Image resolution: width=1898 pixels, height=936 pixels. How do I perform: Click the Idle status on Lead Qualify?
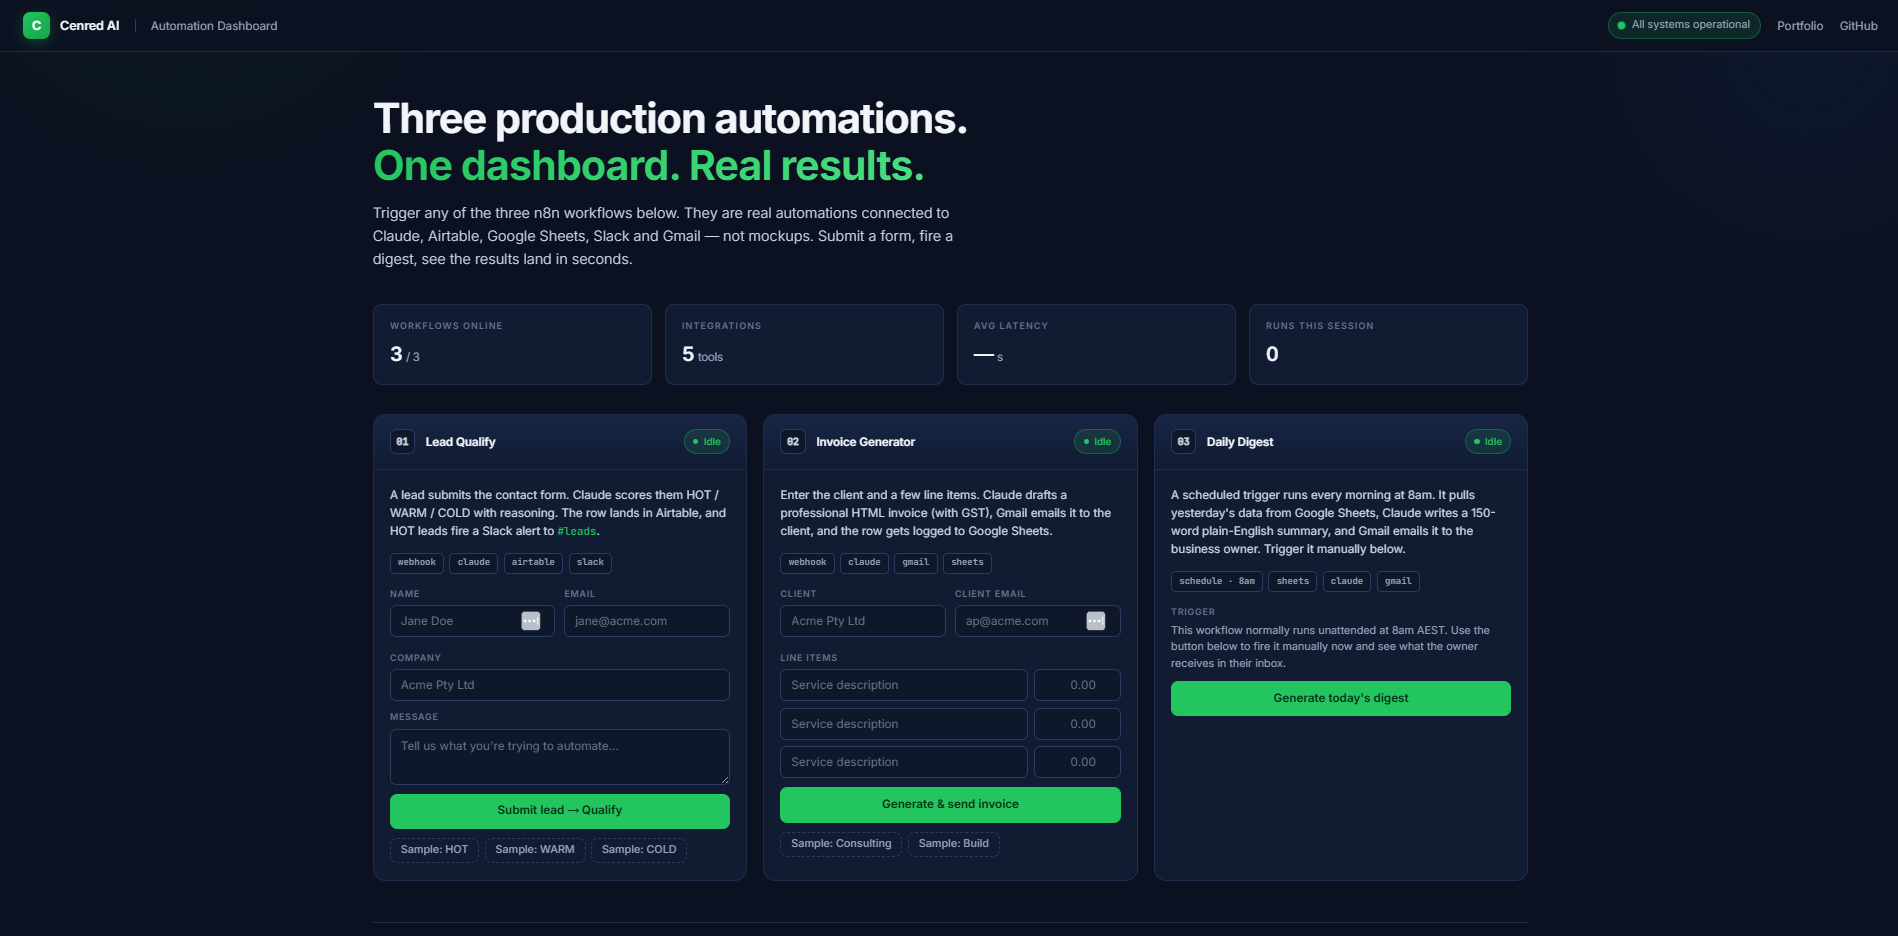coord(707,442)
